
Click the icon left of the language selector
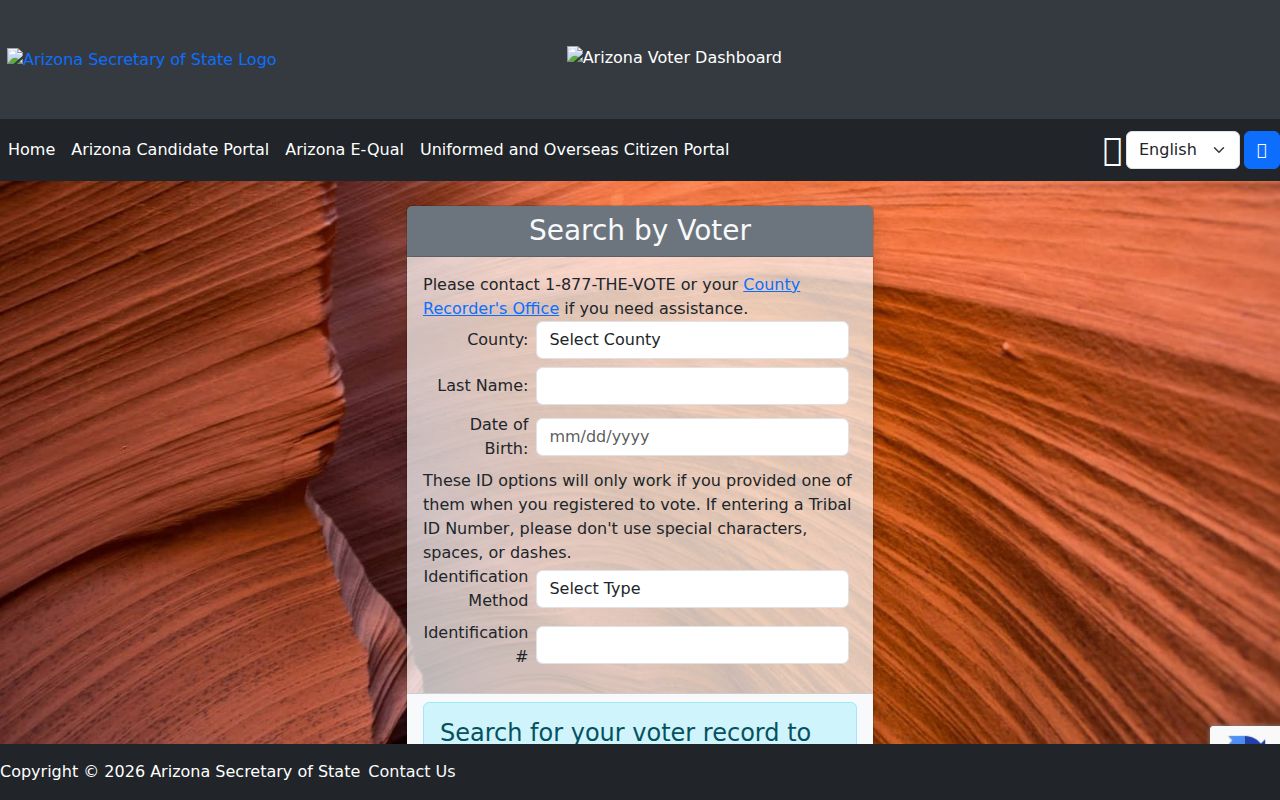pos(1112,151)
